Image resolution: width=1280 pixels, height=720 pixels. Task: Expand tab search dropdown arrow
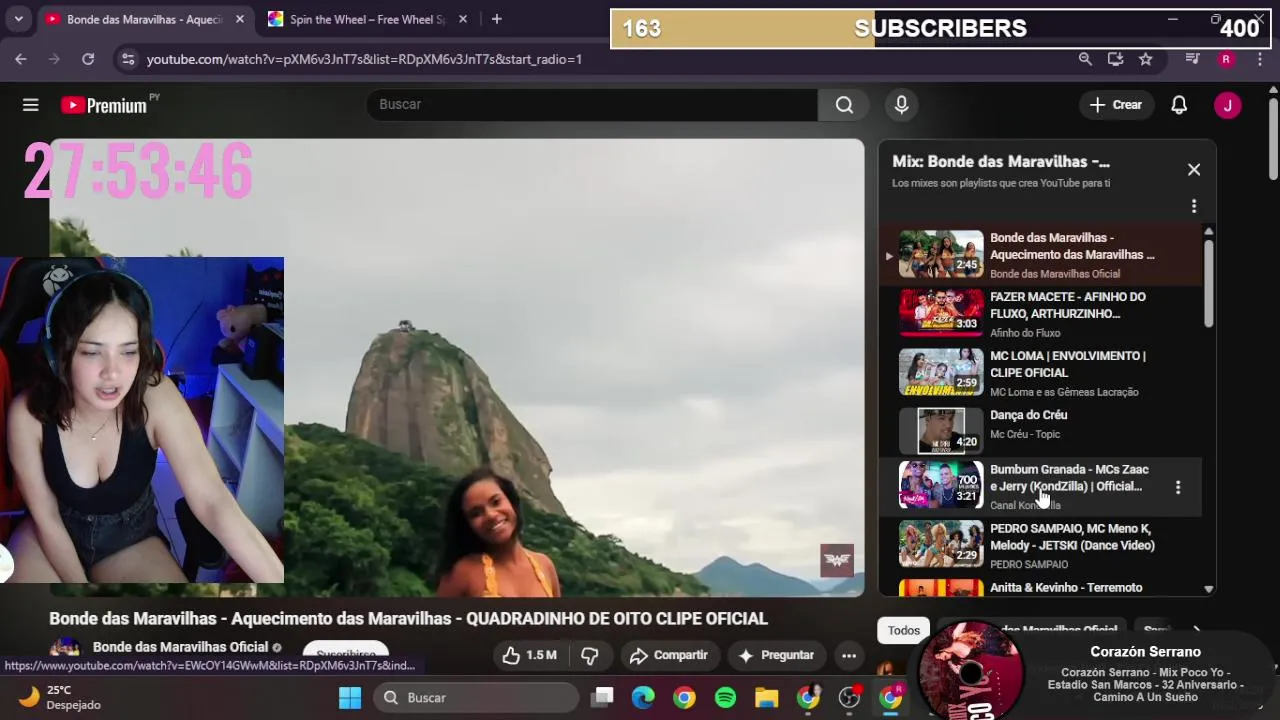(x=18, y=19)
